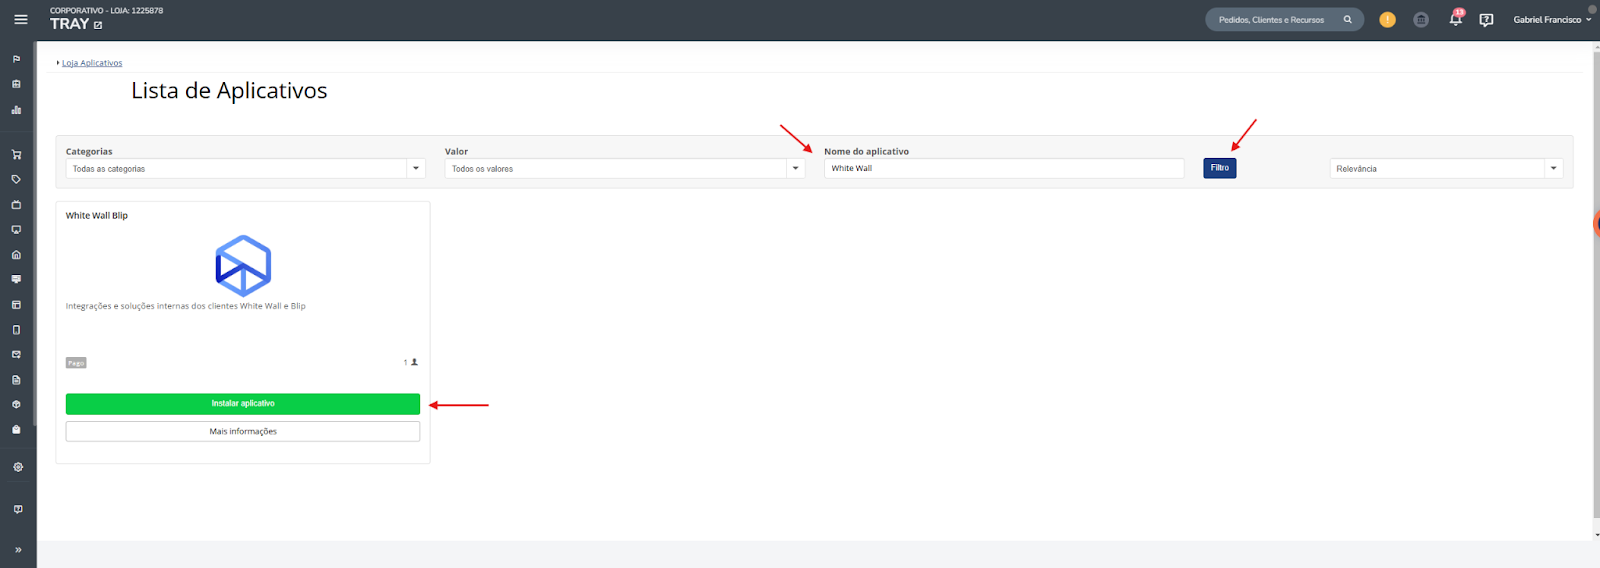Click the yellow exclamation alert icon
Viewport: 1600px width, 568px height.
[x=1387, y=19]
